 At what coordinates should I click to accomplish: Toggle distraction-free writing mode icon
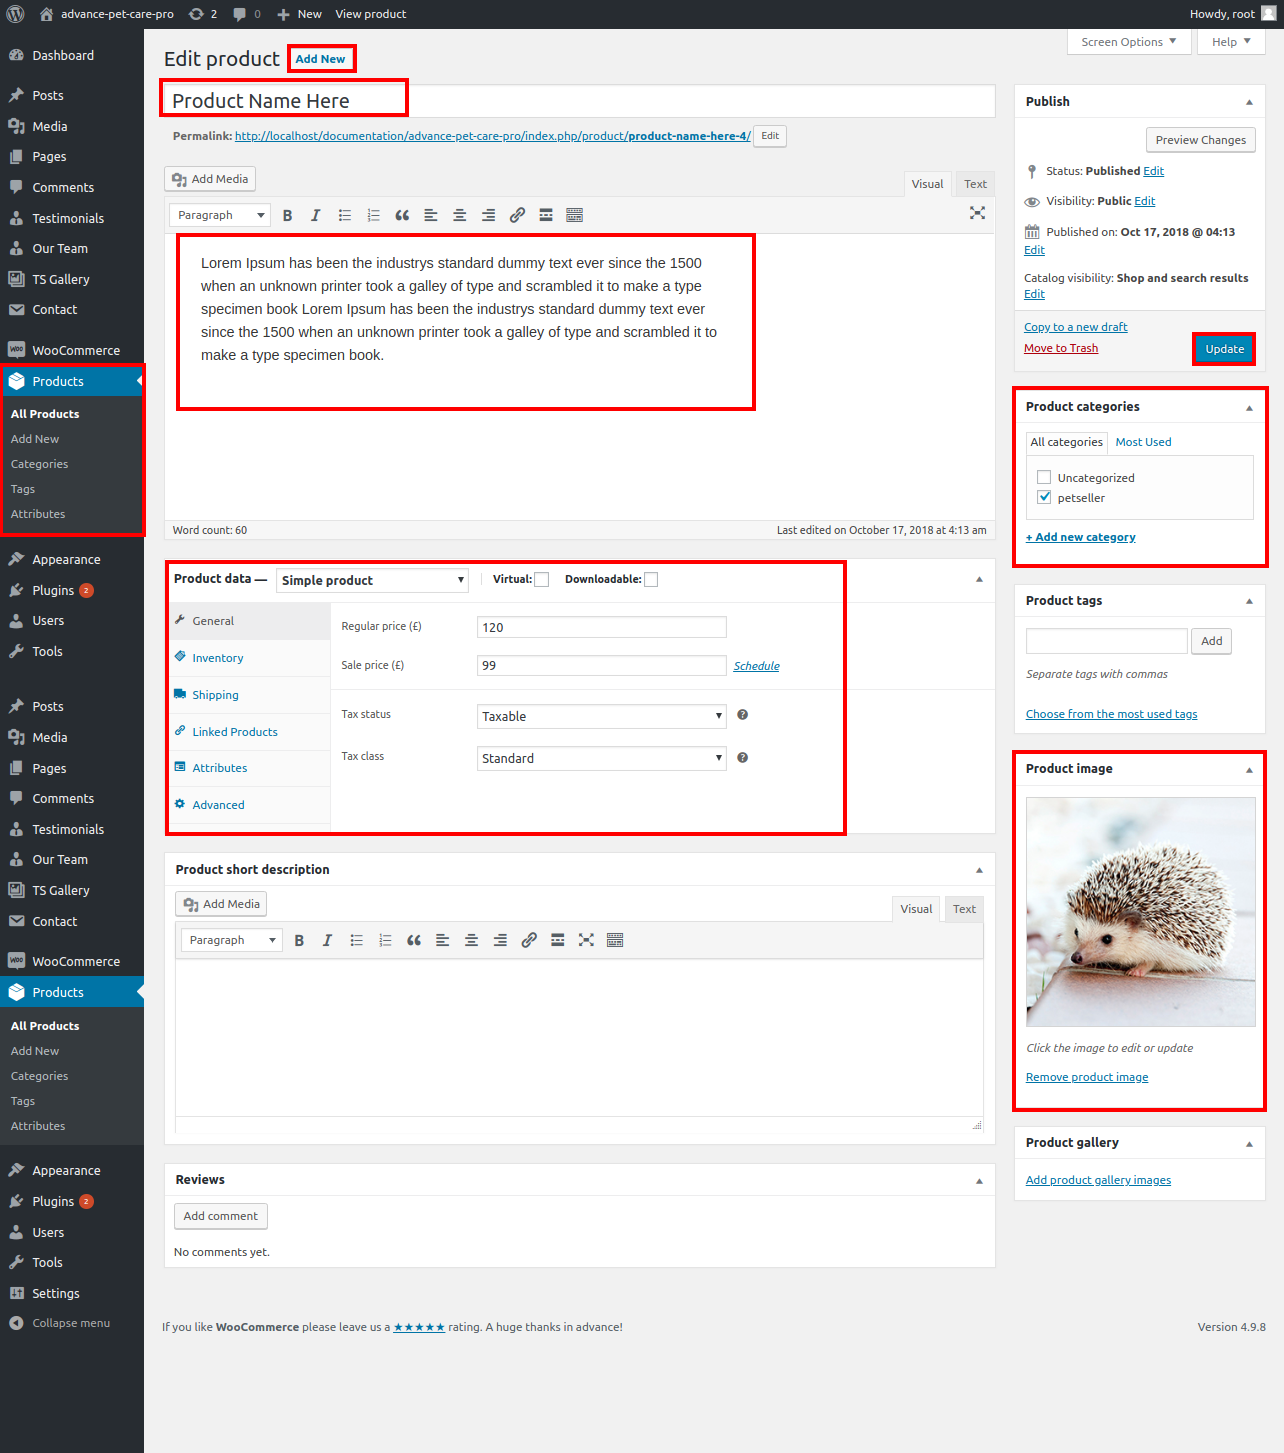point(977,213)
